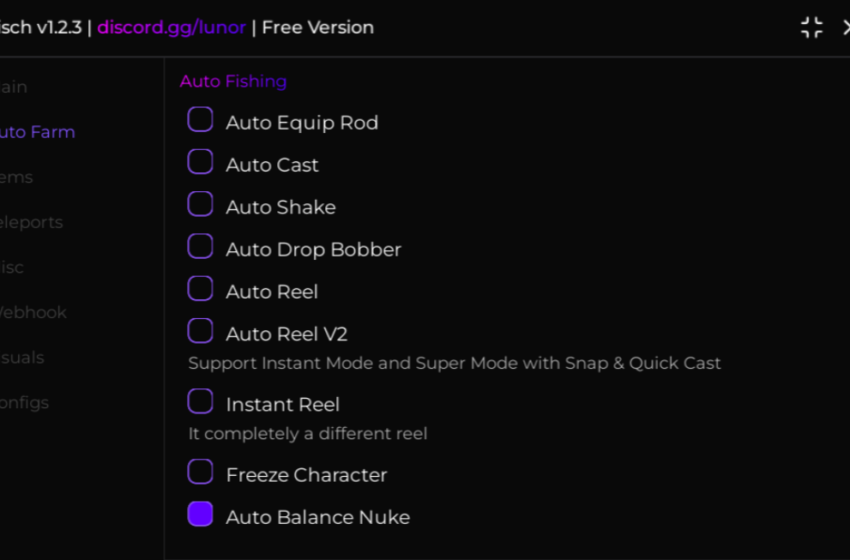Toggle Auto Reel V2 checkbox
850x560 pixels.
point(200,331)
